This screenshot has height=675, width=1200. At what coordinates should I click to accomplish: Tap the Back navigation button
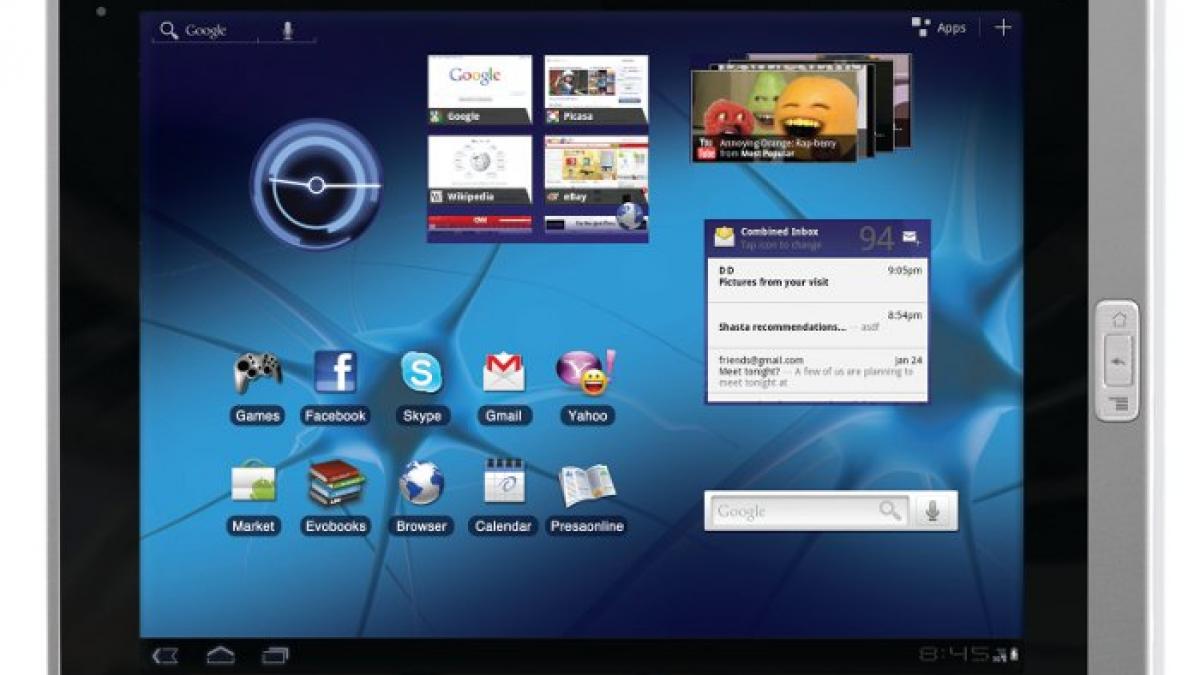tap(165, 656)
